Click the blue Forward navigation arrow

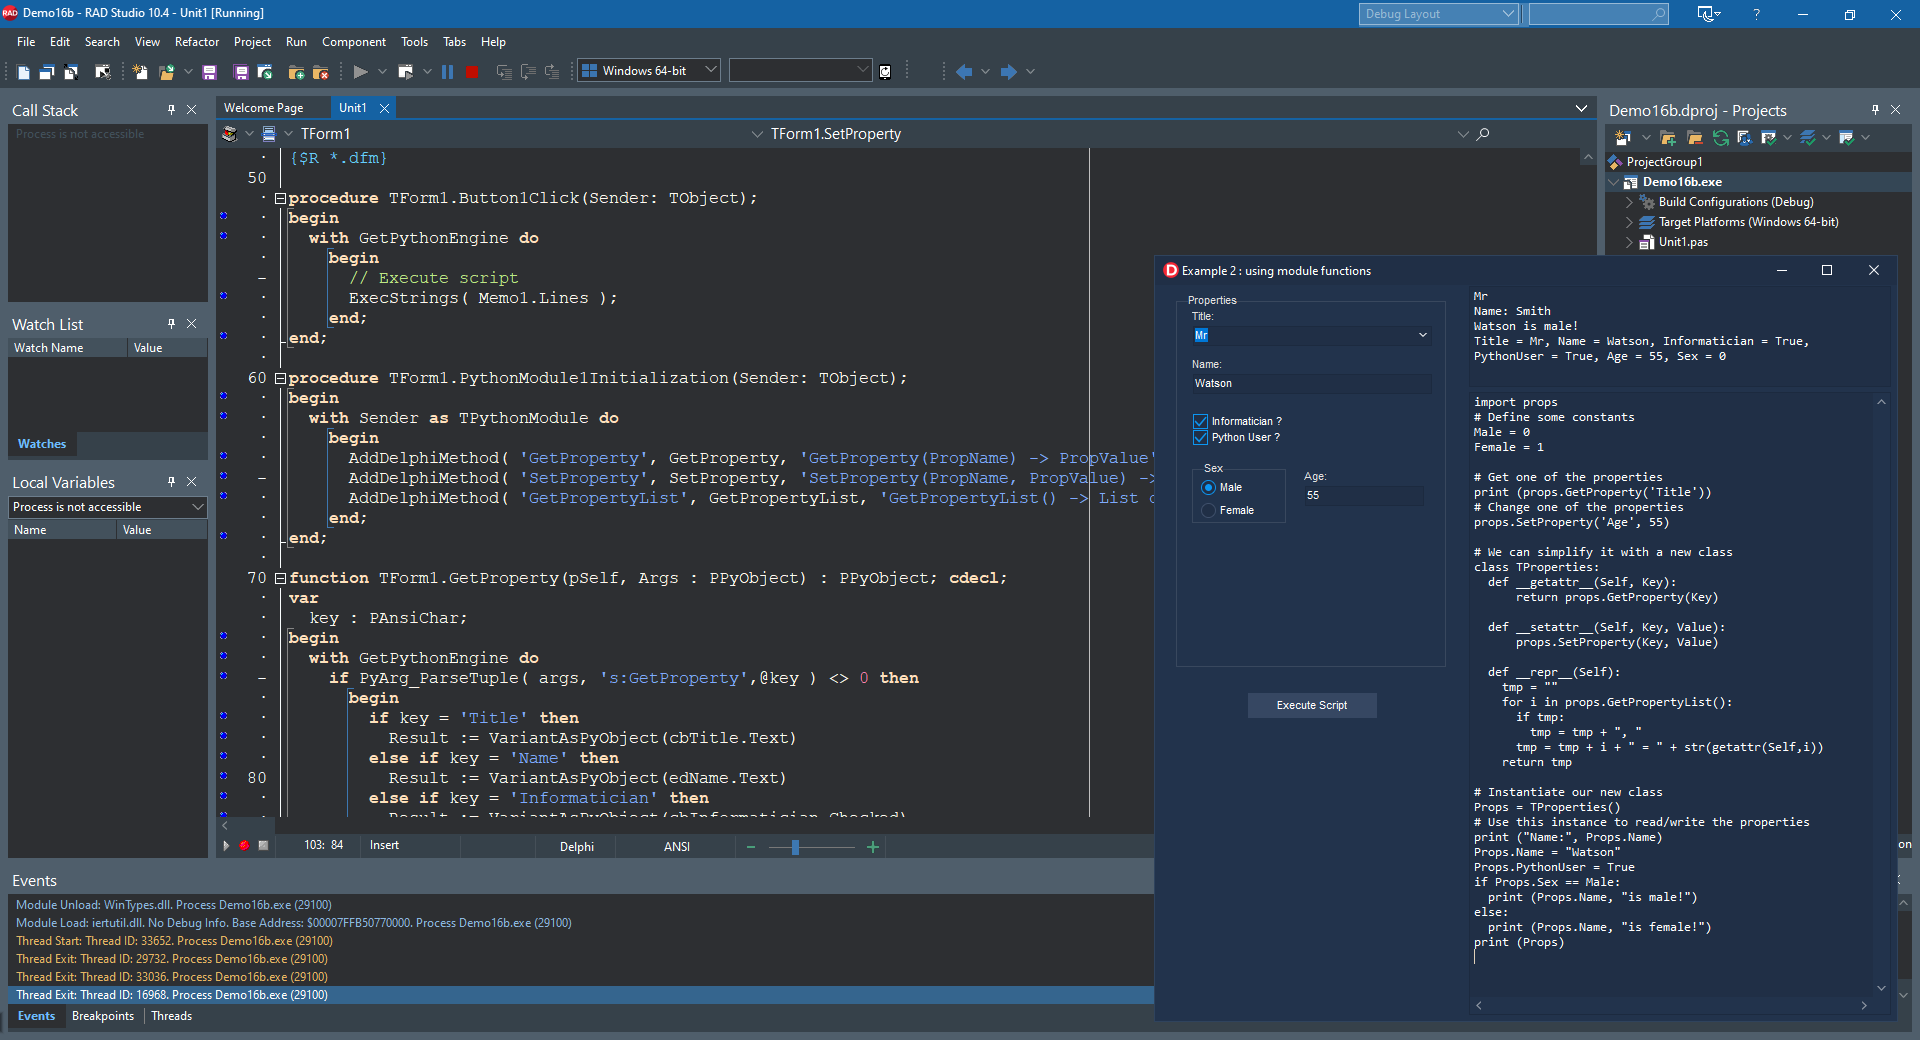coord(1008,72)
